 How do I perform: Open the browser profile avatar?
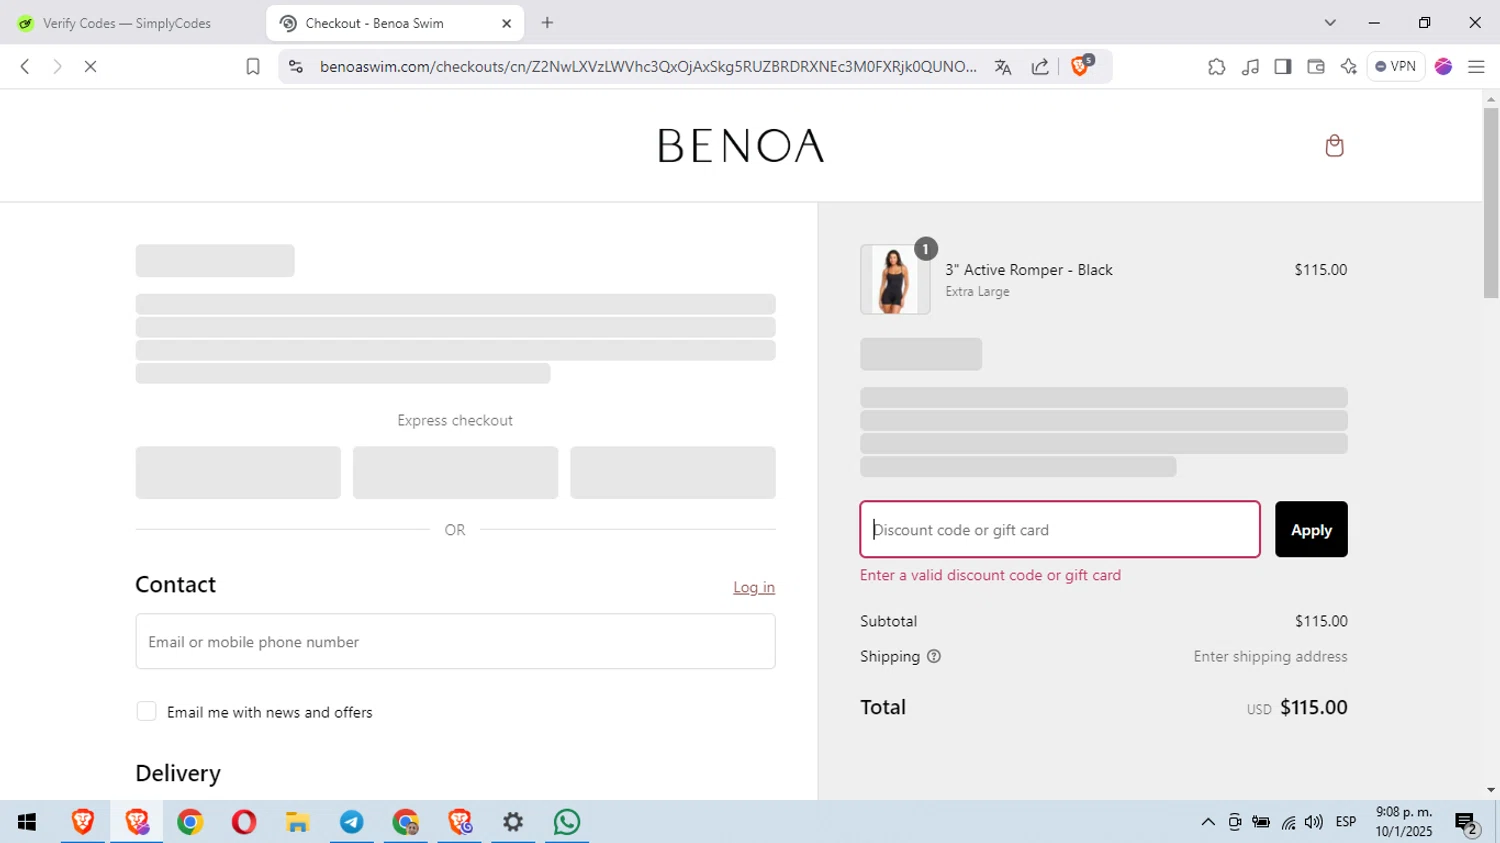tap(1443, 67)
